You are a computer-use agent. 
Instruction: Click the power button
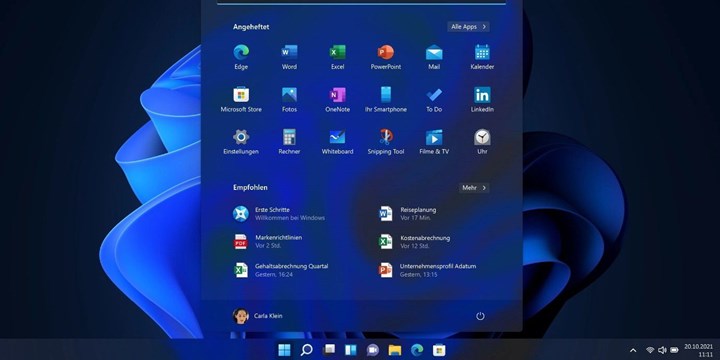[480, 316]
